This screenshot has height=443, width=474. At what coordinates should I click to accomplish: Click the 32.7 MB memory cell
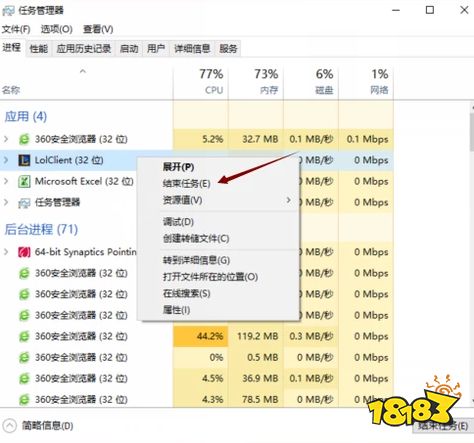point(256,139)
